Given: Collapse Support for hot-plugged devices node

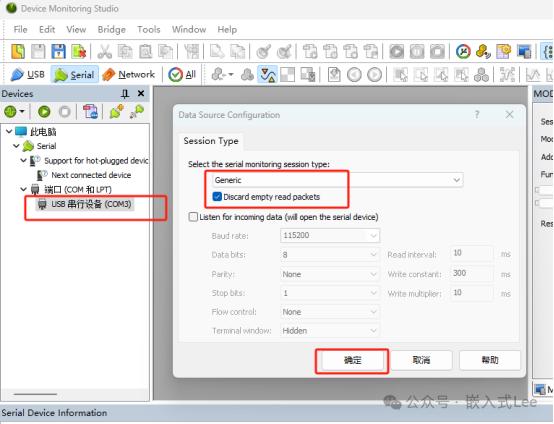Looking at the screenshot, I should pos(23,160).
